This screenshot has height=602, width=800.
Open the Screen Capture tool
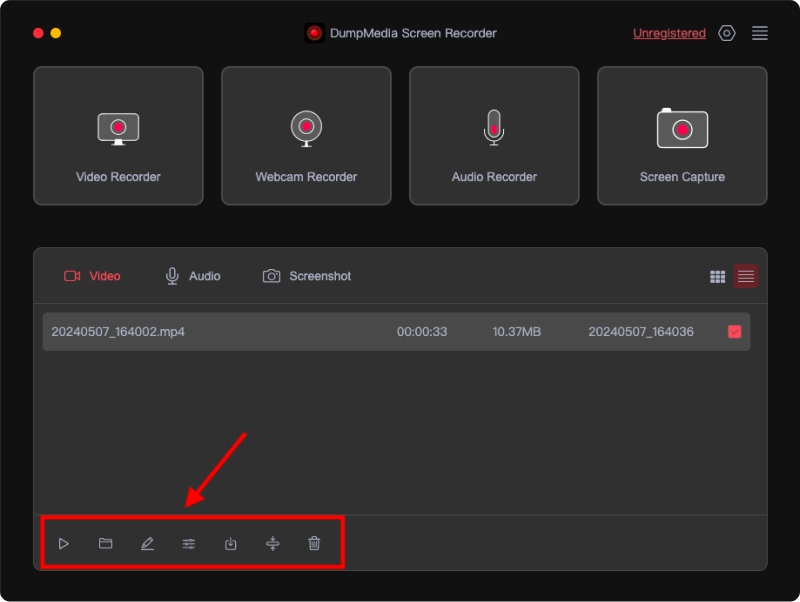[x=682, y=136]
